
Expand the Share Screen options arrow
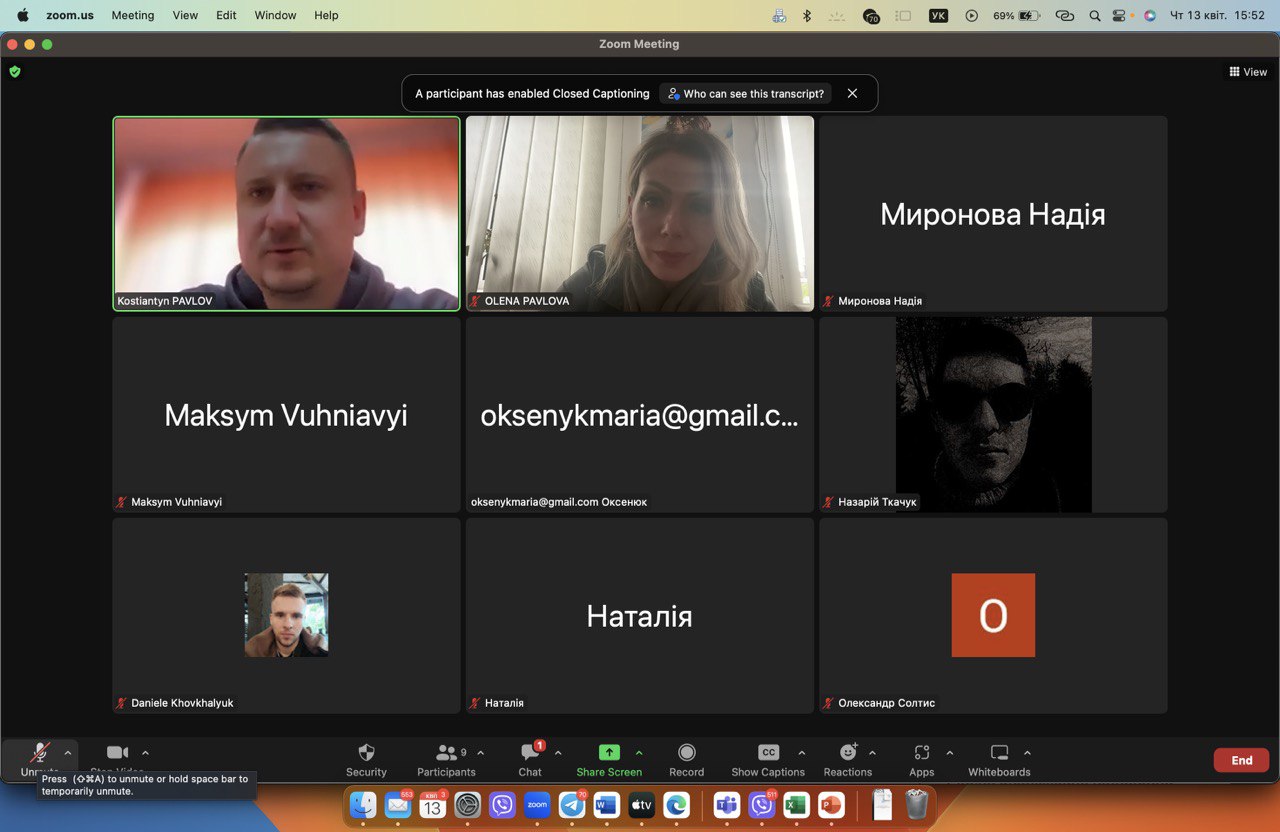click(639, 753)
